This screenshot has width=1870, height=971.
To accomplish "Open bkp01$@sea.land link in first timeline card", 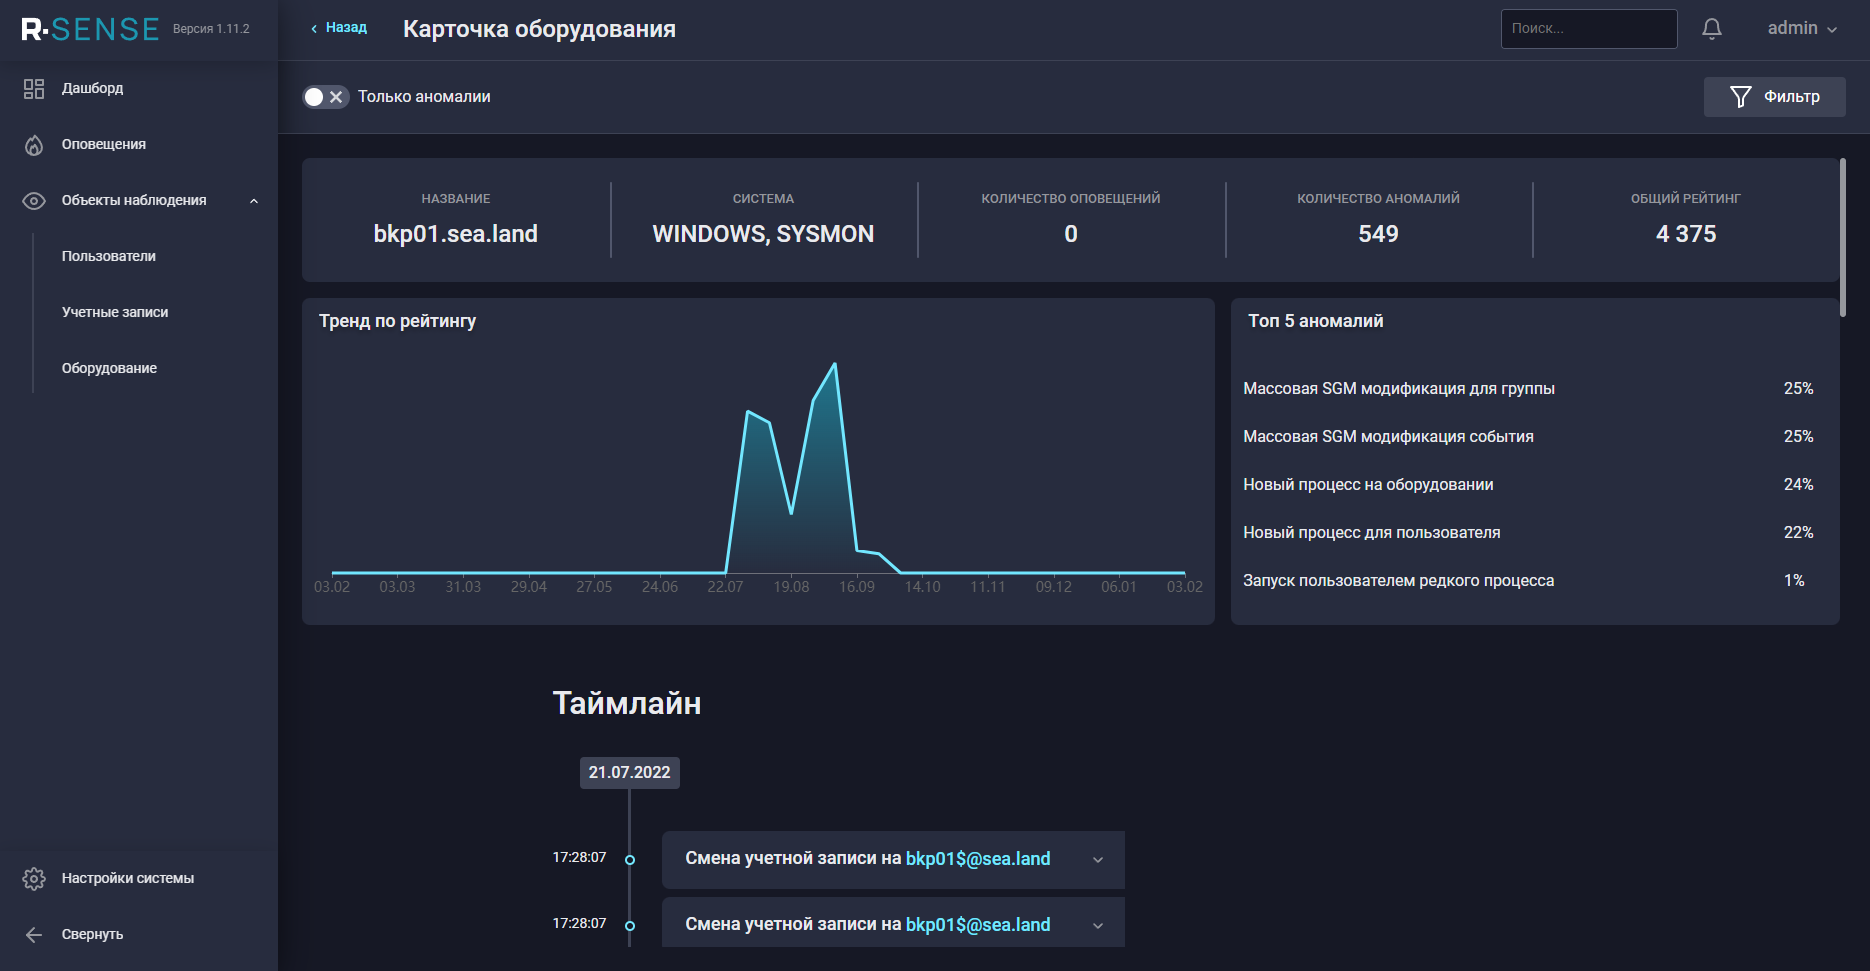I will click(978, 859).
